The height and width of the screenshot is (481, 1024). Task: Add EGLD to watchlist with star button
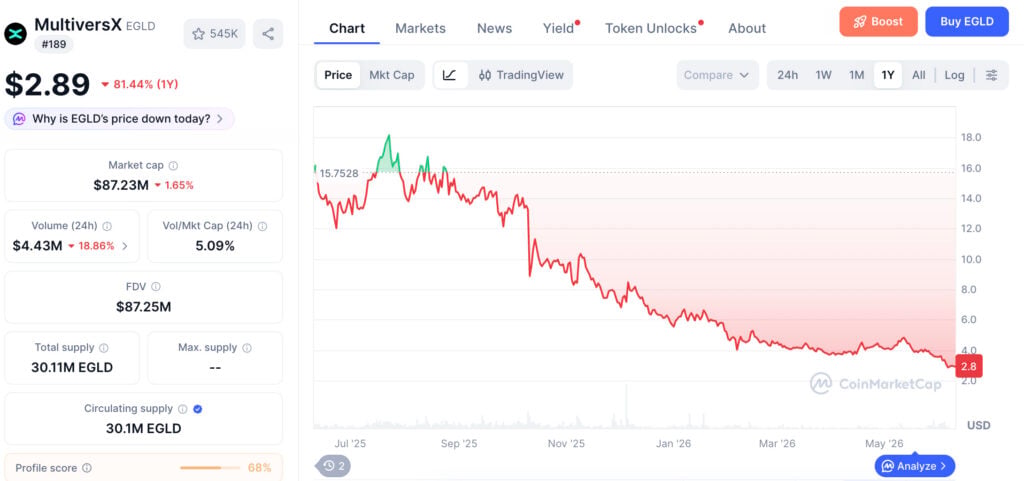pos(214,34)
